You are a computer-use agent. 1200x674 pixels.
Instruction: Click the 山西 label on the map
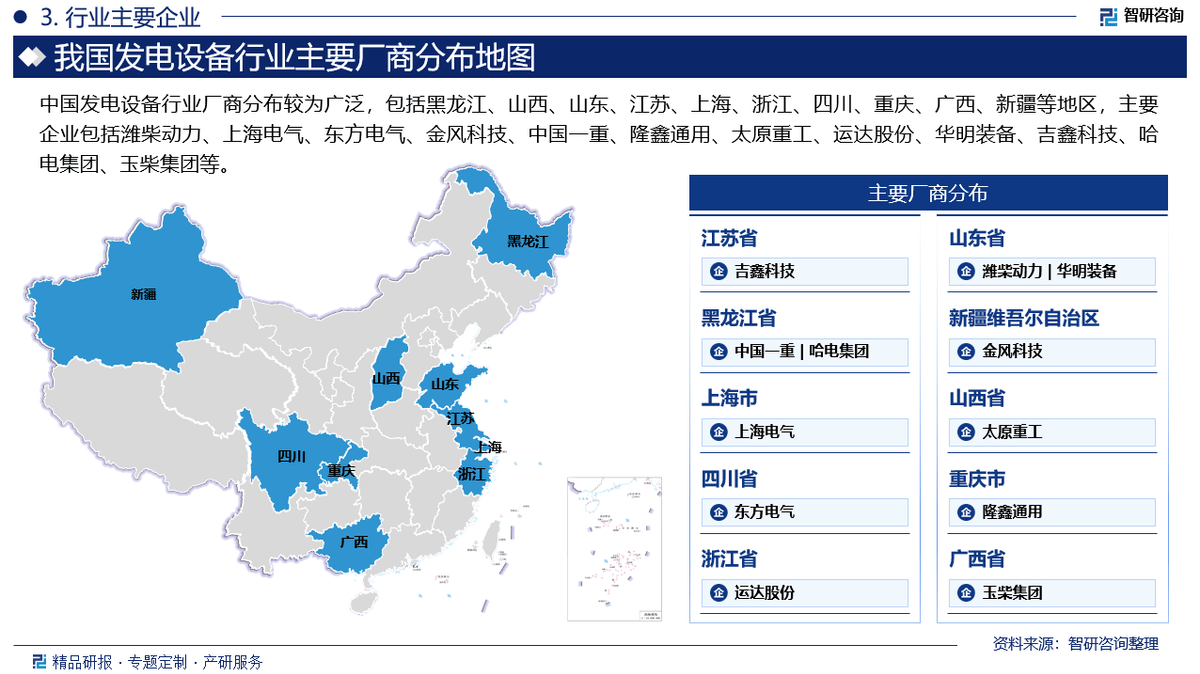coord(386,379)
